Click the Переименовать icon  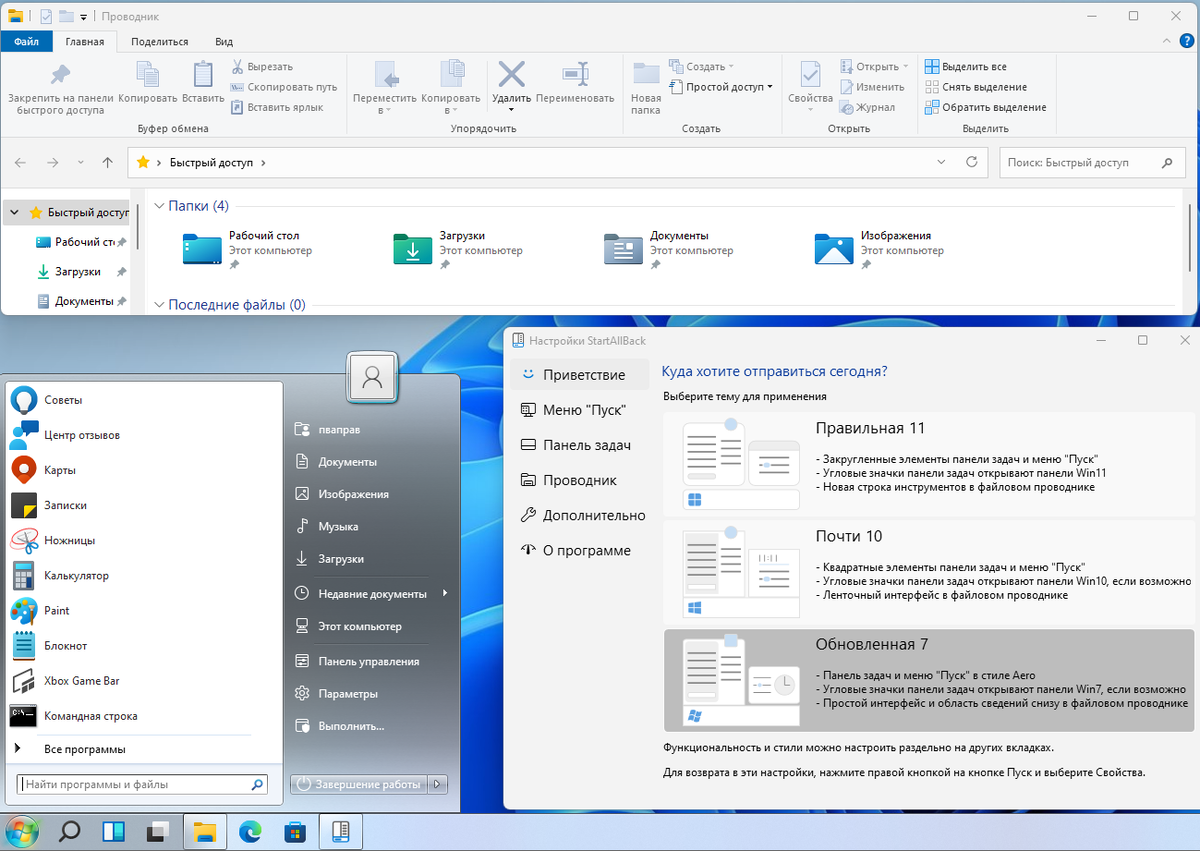pyautogui.click(x=575, y=75)
